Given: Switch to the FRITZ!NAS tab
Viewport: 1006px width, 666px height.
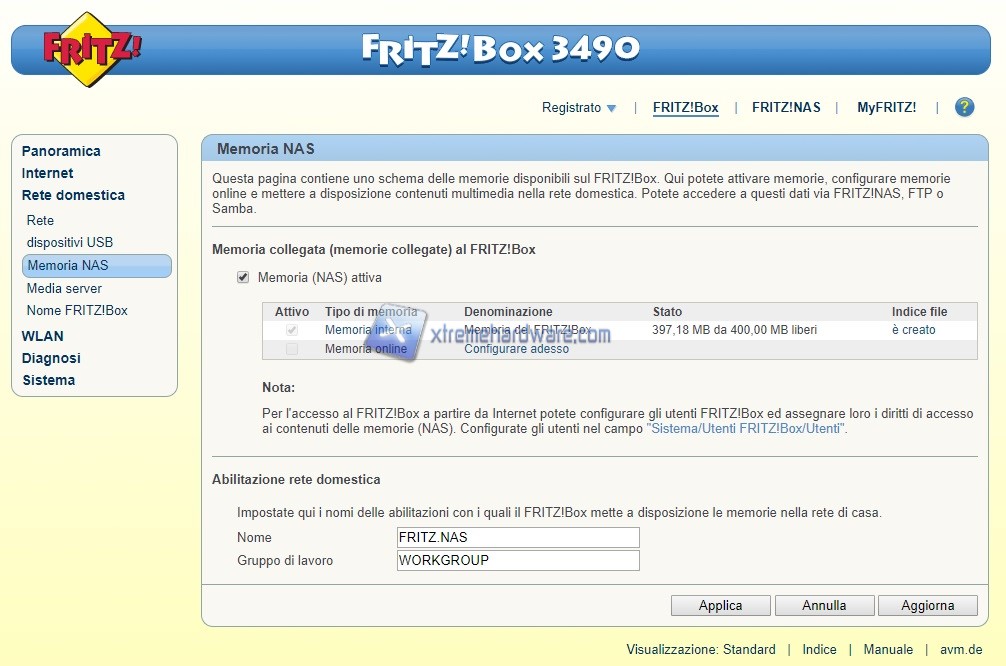Looking at the screenshot, I should click(786, 108).
